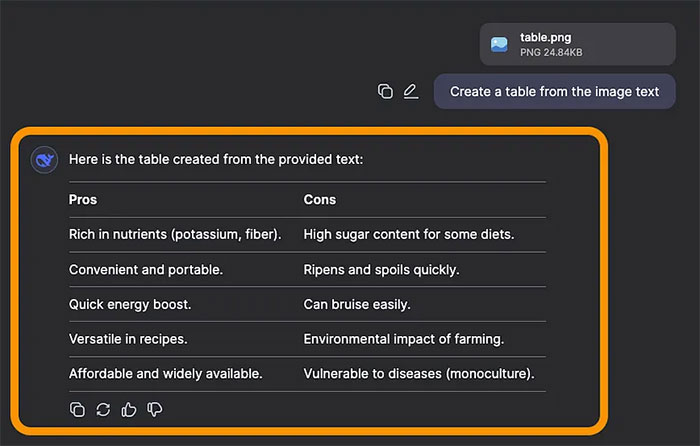Viewport: 700px width, 446px height.
Task: Click the DeepSeek assistant avatar icon
Action: click(x=44, y=159)
